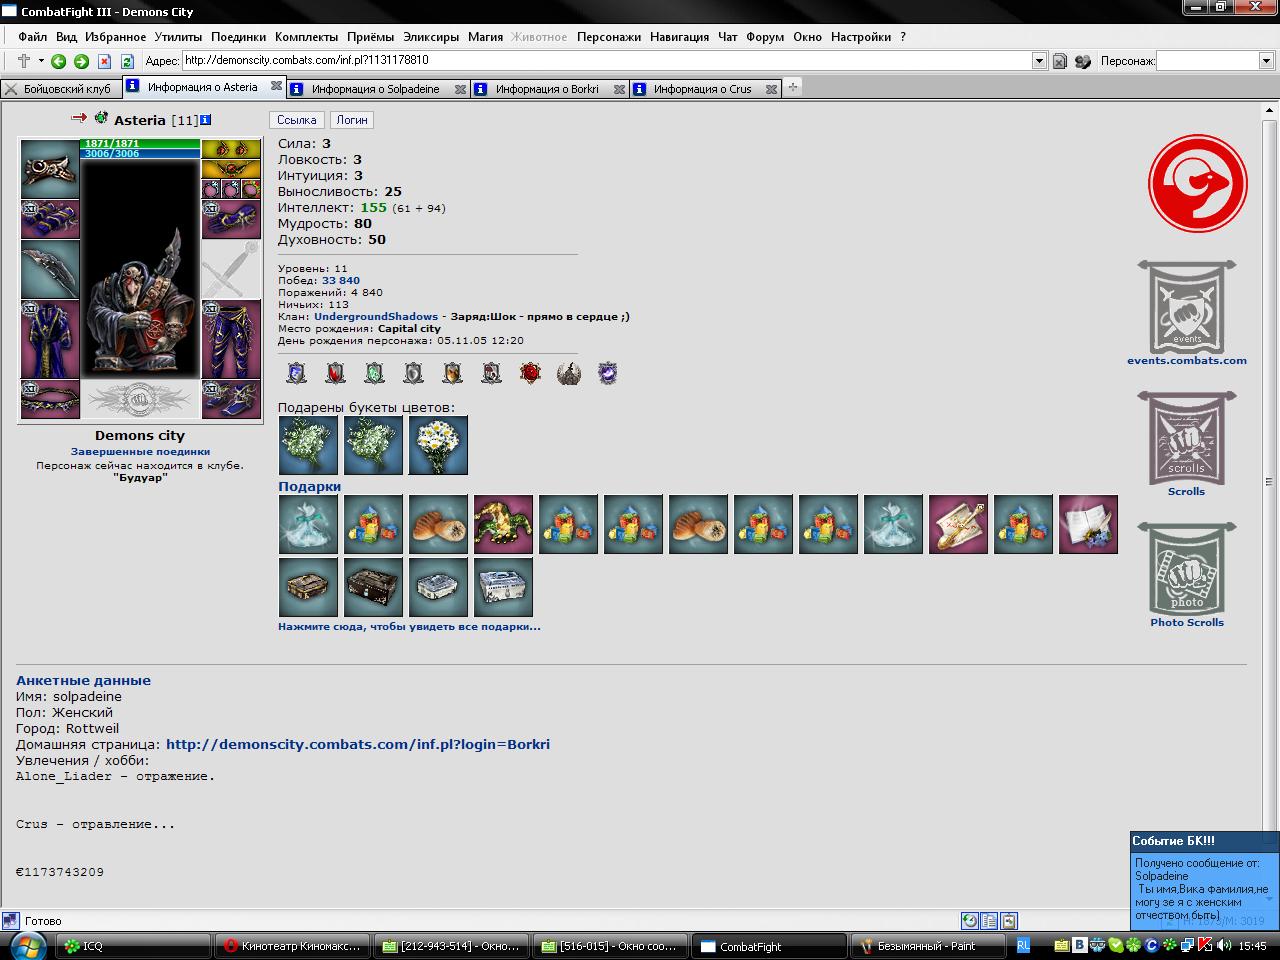Click the Логин button

point(352,120)
